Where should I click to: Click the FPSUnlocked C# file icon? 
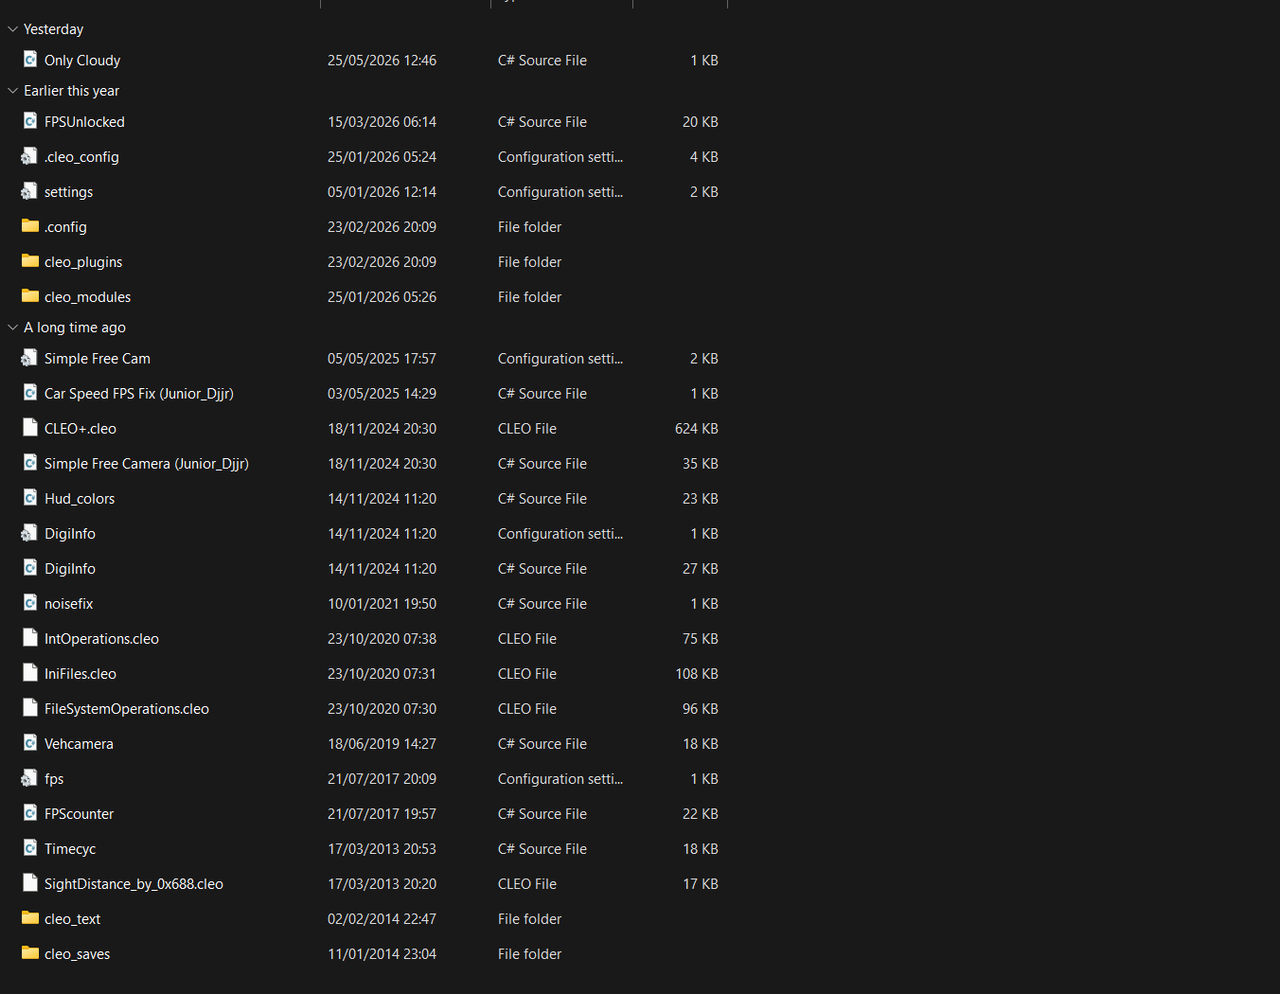click(x=30, y=121)
